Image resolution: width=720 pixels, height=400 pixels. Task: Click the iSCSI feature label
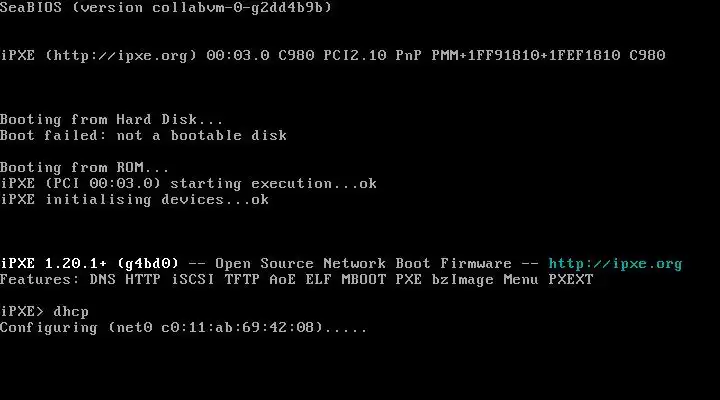coord(192,279)
